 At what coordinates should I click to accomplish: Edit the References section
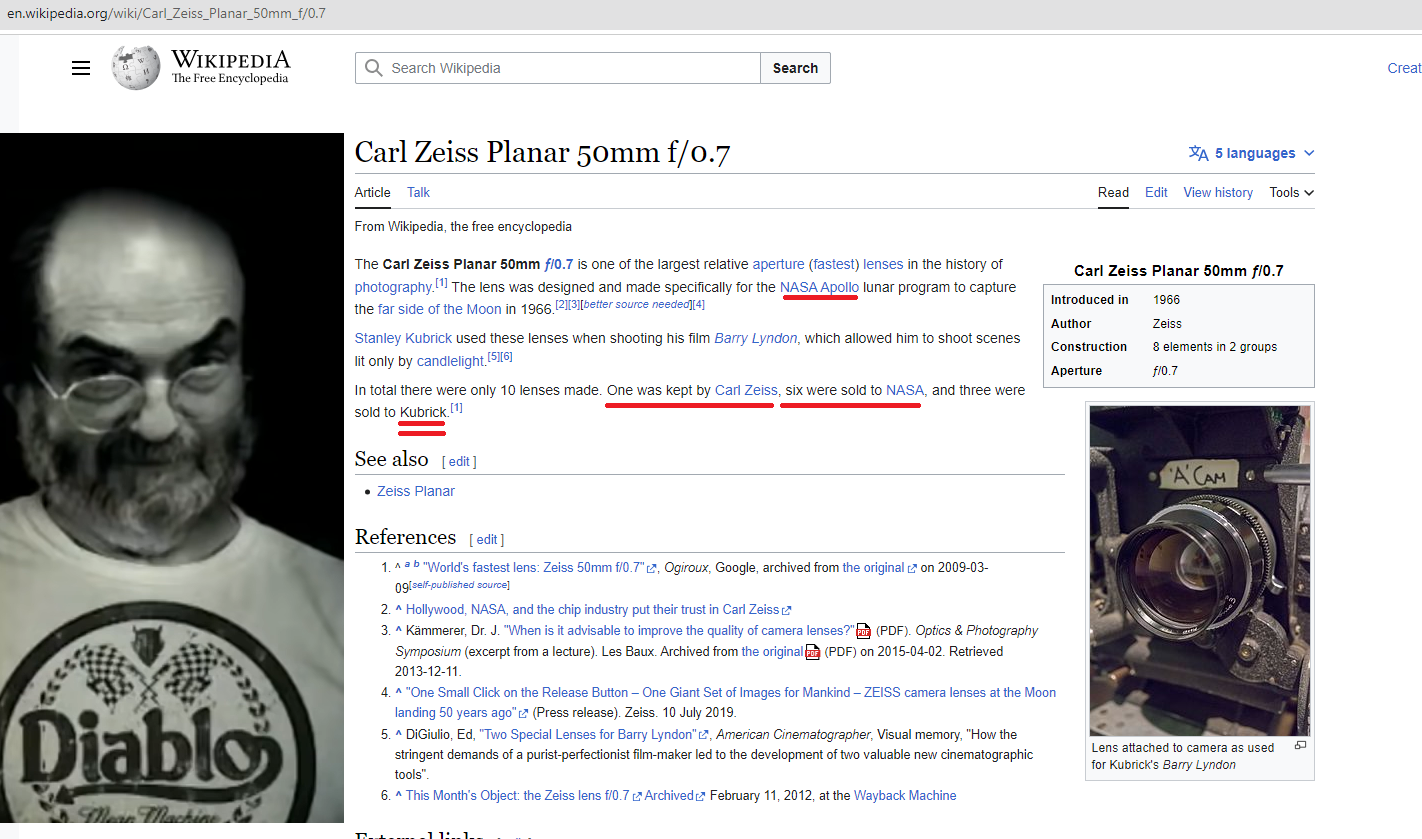coord(487,539)
